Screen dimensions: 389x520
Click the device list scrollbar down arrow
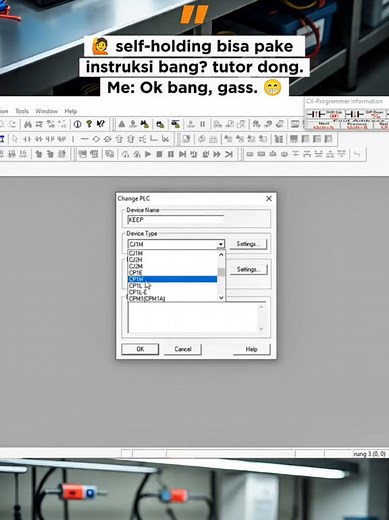(221, 298)
